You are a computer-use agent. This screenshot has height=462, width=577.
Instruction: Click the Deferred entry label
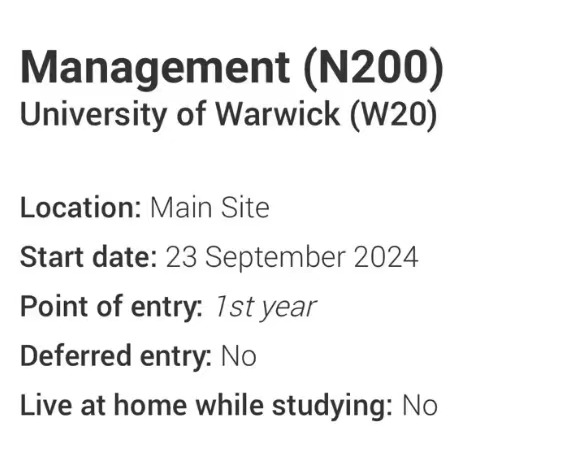(x=116, y=356)
